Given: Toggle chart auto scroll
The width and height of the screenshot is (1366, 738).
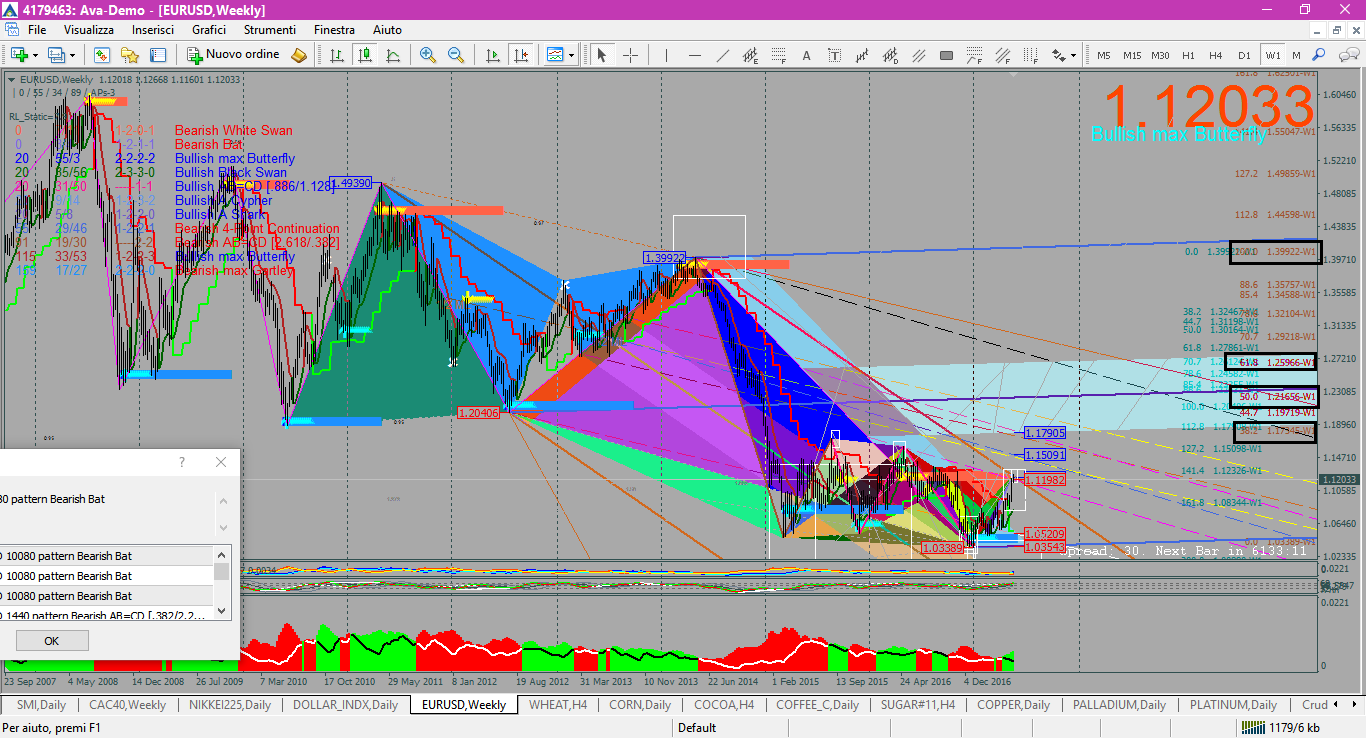Looking at the screenshot, I should pos(493,55).
